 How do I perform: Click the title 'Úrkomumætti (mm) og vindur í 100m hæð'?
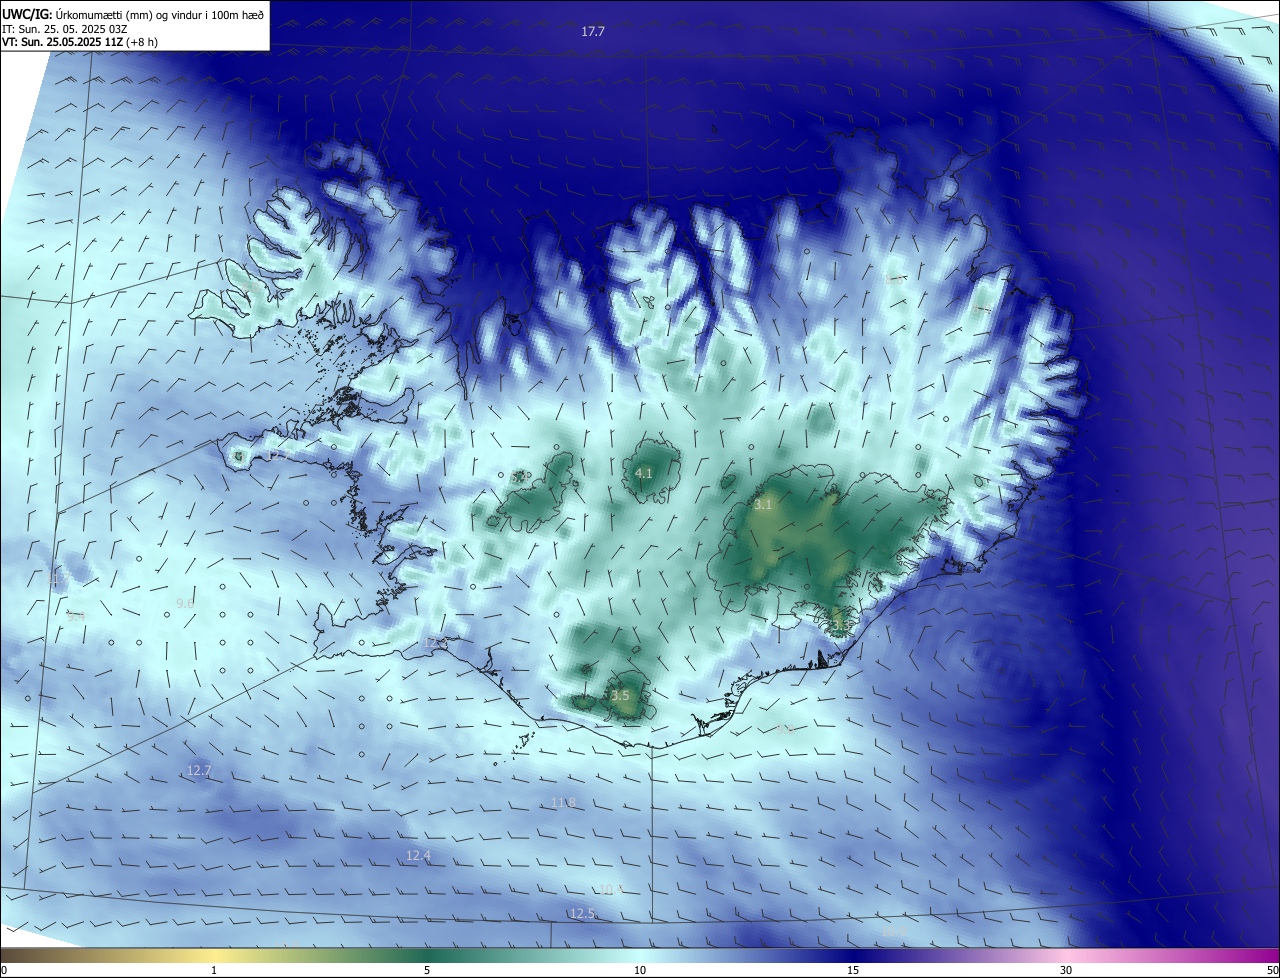point(158,15)
